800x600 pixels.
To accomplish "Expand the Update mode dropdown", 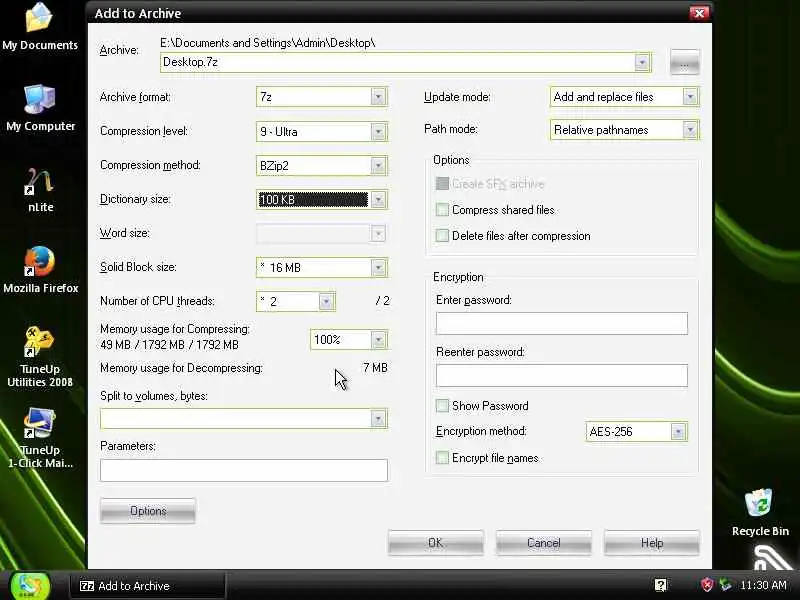I will tap(690, 96).
